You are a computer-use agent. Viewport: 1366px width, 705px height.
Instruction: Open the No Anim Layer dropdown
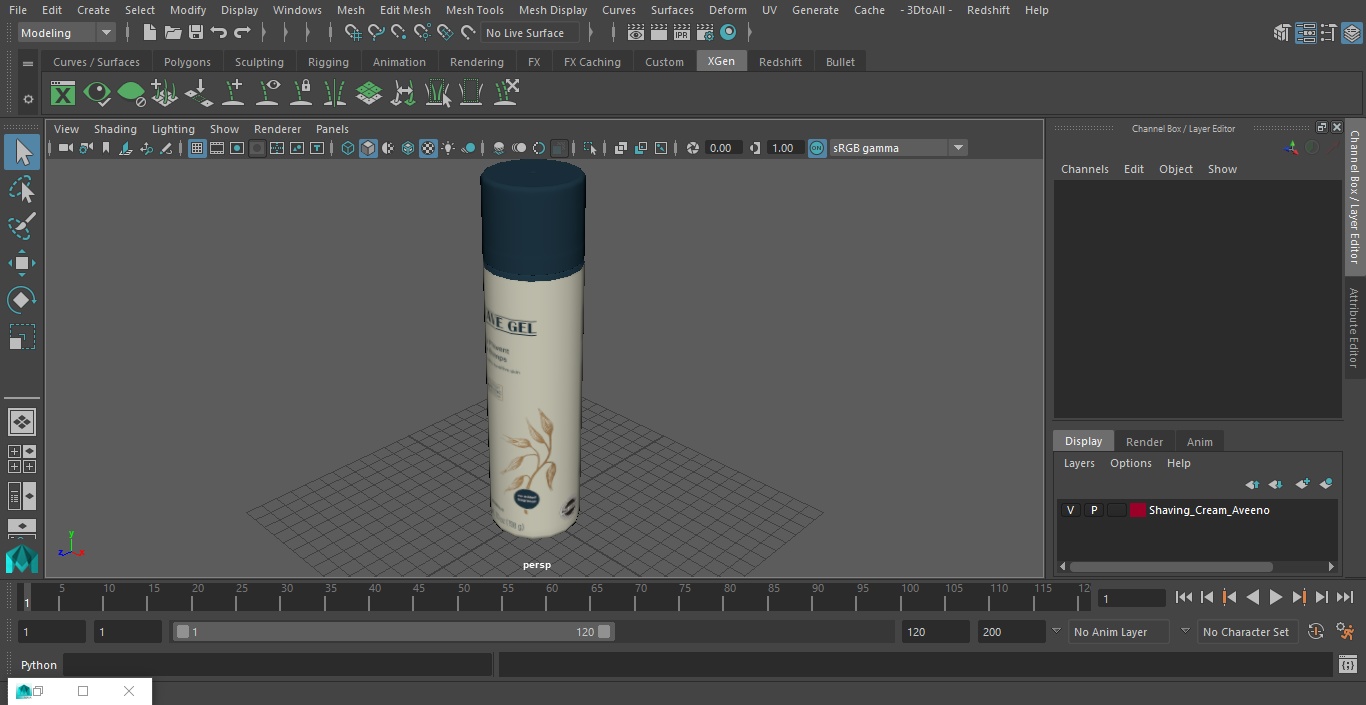[1117, 632]
